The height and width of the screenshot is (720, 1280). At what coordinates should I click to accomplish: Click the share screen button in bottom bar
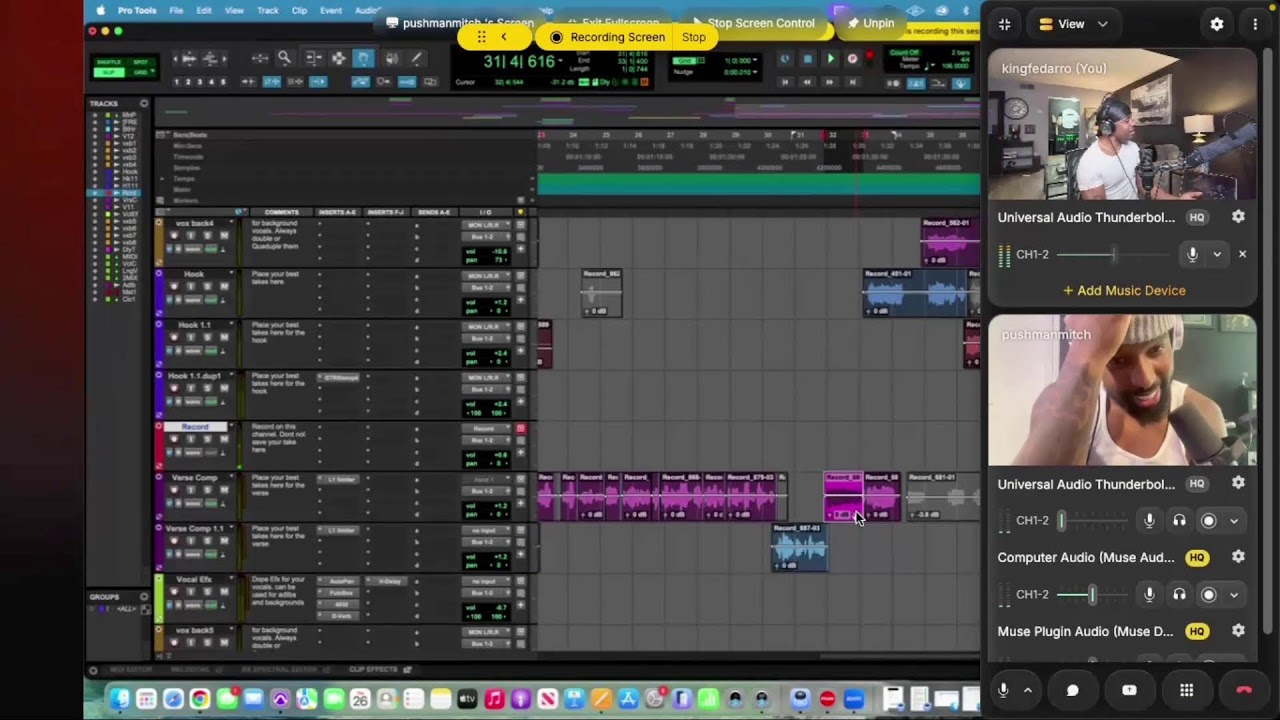pyautogui.click(x=1129, y=690)
